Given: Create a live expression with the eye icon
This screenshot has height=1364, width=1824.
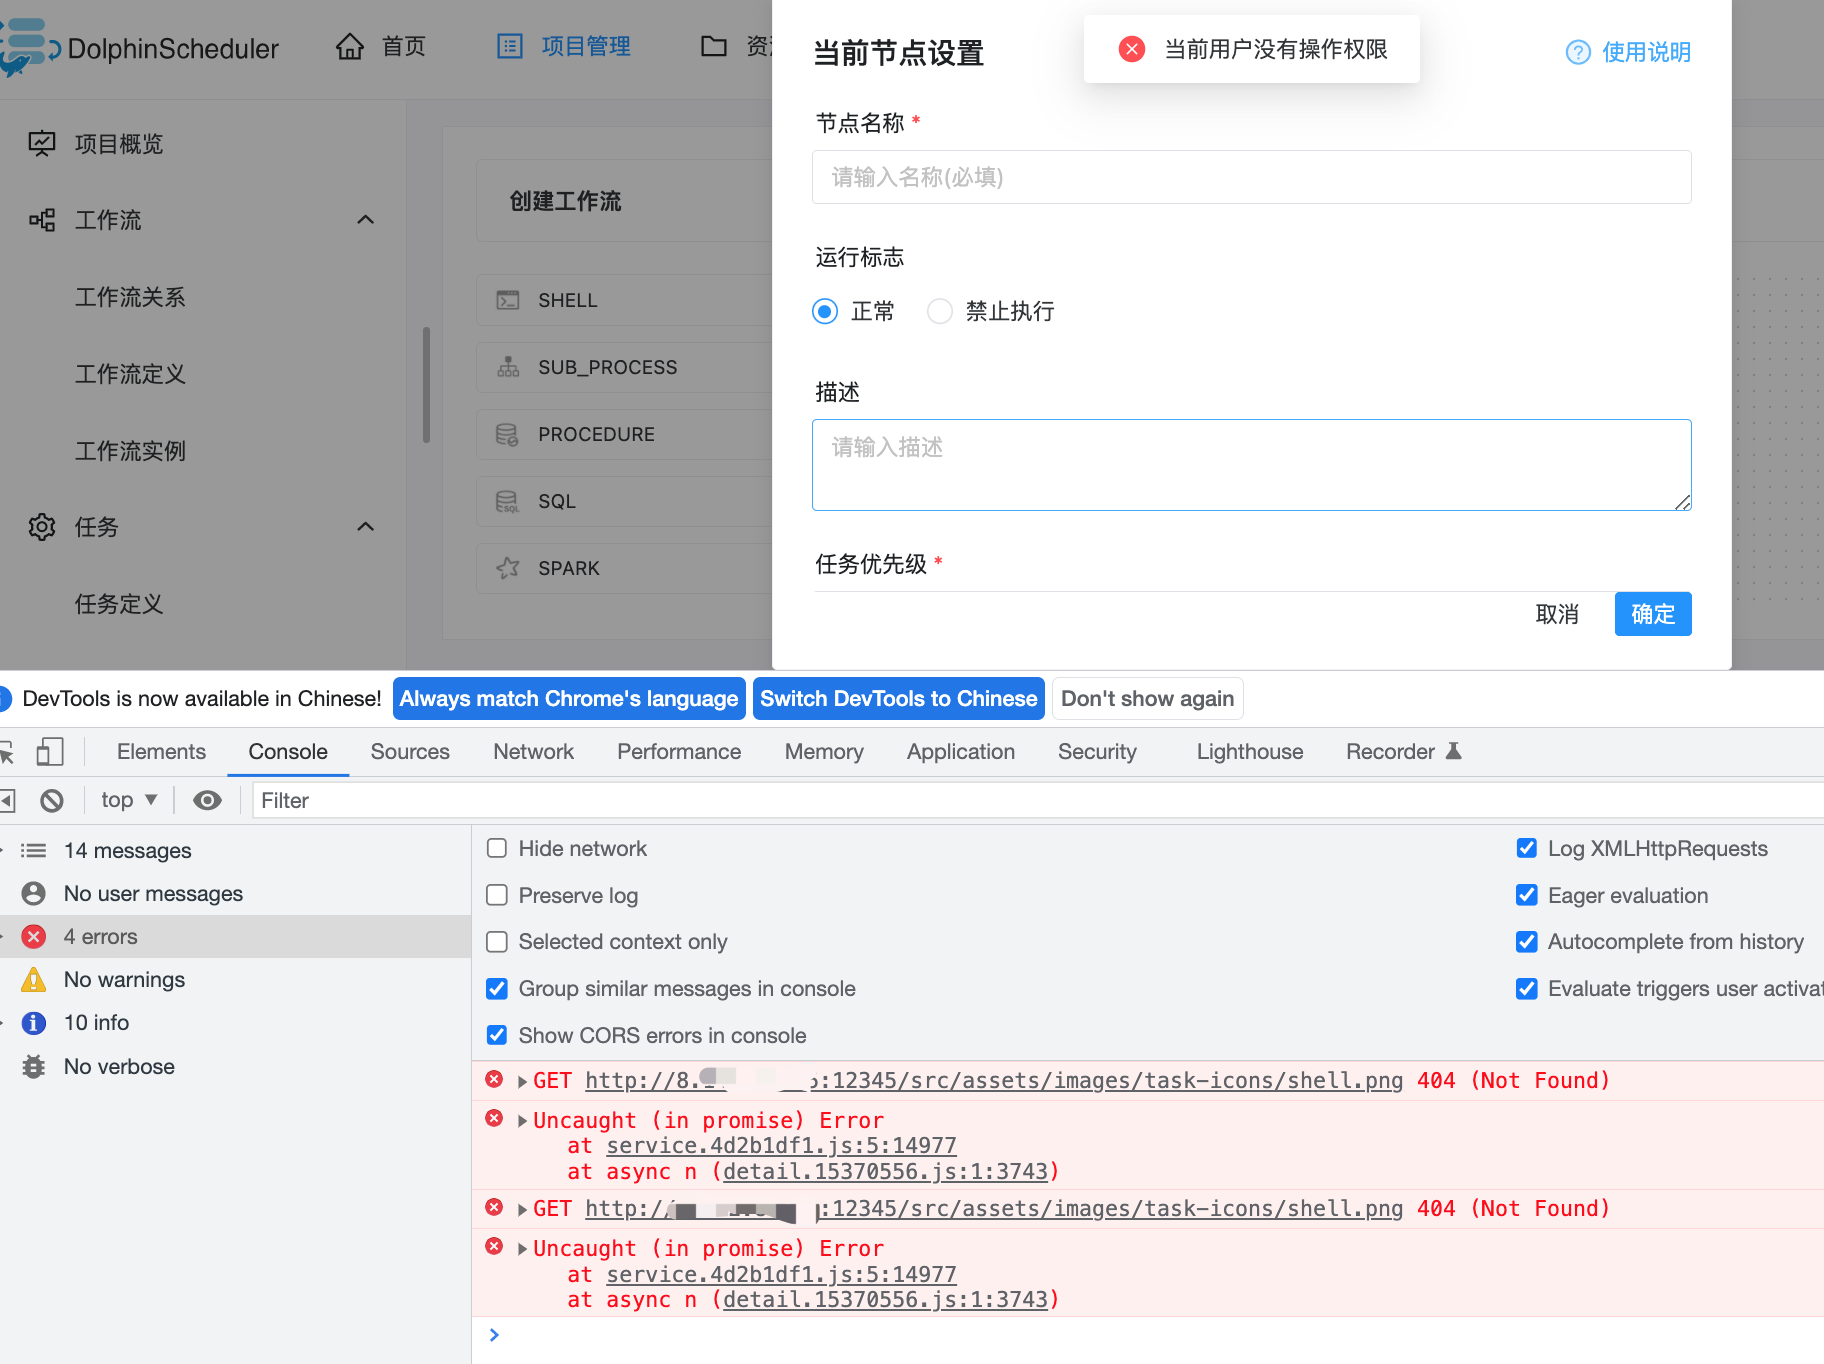Looking at the screenshot, I should click(x=207, y=799).
